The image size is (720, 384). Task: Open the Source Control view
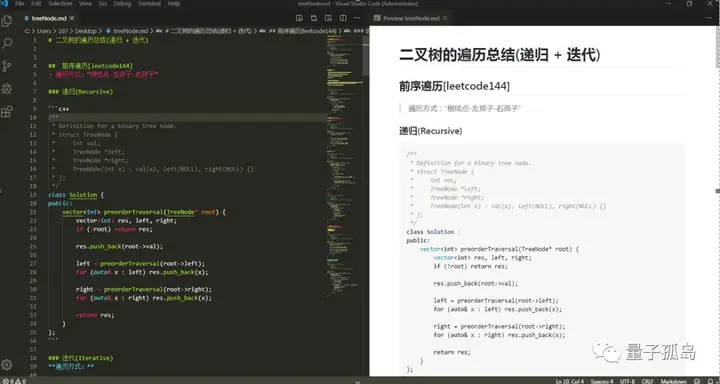coord(7,67)
